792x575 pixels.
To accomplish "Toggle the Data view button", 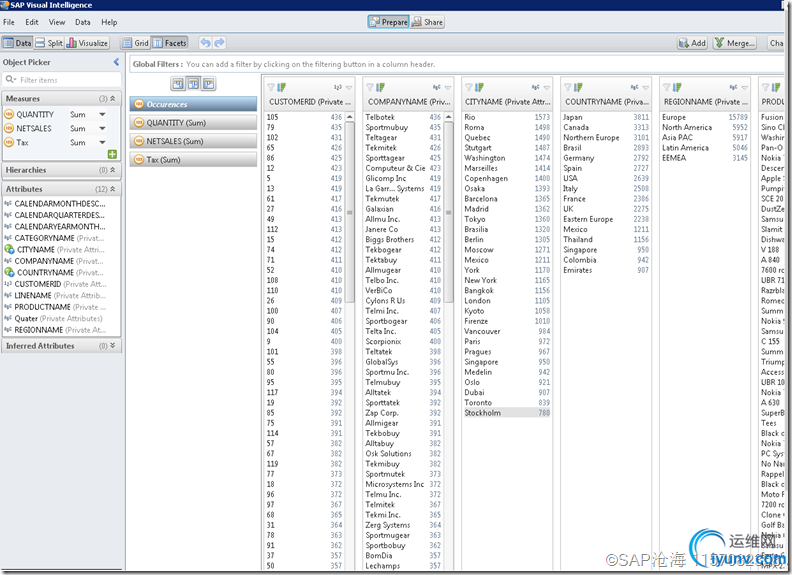I will [17, 43].
